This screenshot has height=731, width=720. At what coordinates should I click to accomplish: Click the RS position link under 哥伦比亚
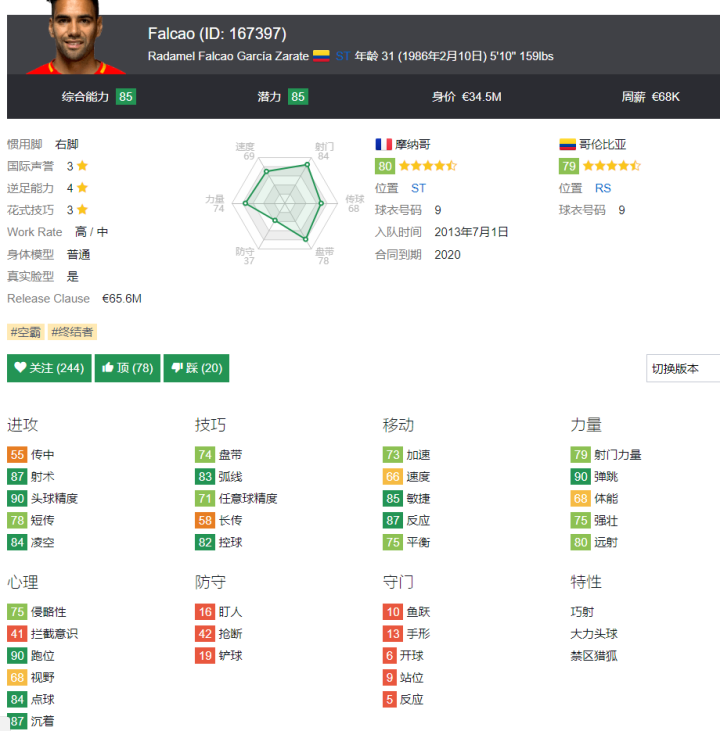pyautogui.click(x=603, y=188)
